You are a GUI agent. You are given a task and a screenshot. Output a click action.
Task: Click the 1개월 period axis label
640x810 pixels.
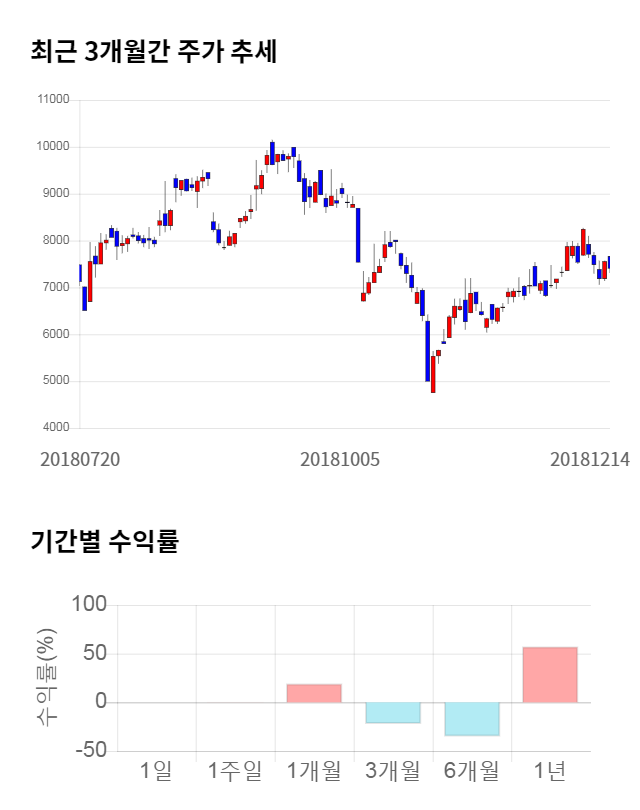(x=313, y=771)
